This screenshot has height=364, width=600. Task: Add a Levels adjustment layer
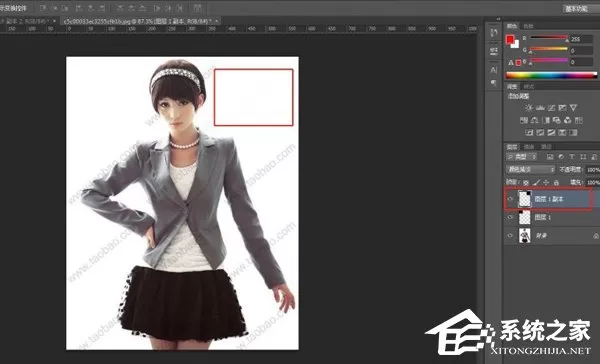pyautogui.click(x=540, y=108)
